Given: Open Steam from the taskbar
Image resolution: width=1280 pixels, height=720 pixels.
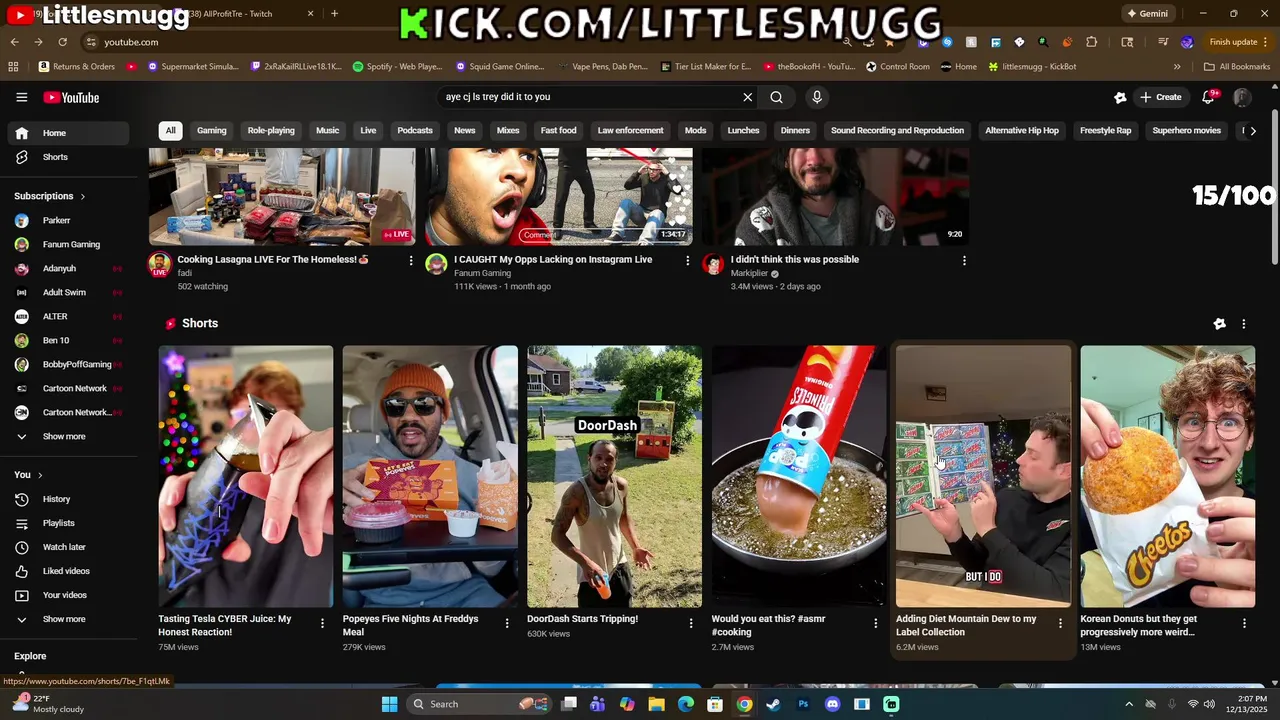Looking at the screenshot, I should click(x=773, y=704).
